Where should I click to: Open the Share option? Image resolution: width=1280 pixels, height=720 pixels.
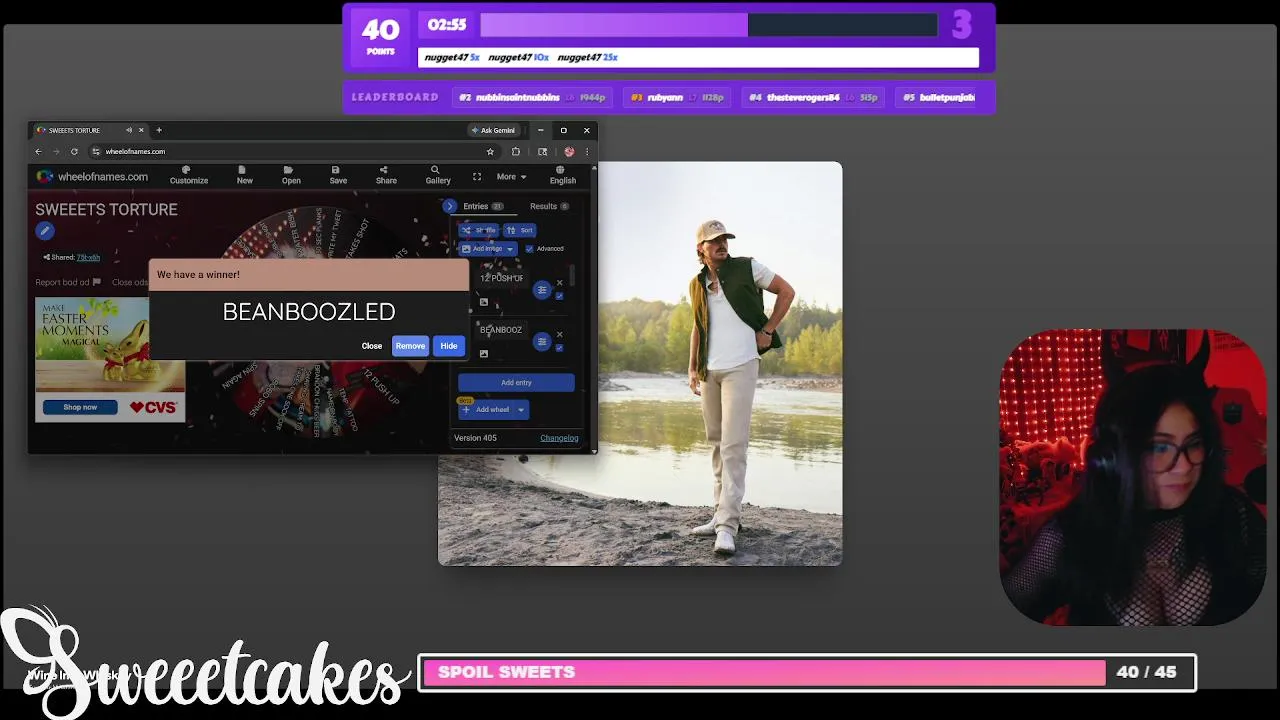[386, 175]
